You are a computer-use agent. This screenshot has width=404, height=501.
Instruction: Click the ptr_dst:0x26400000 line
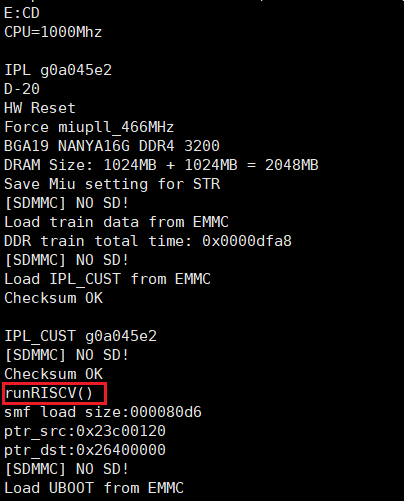[x=85, y=450]
